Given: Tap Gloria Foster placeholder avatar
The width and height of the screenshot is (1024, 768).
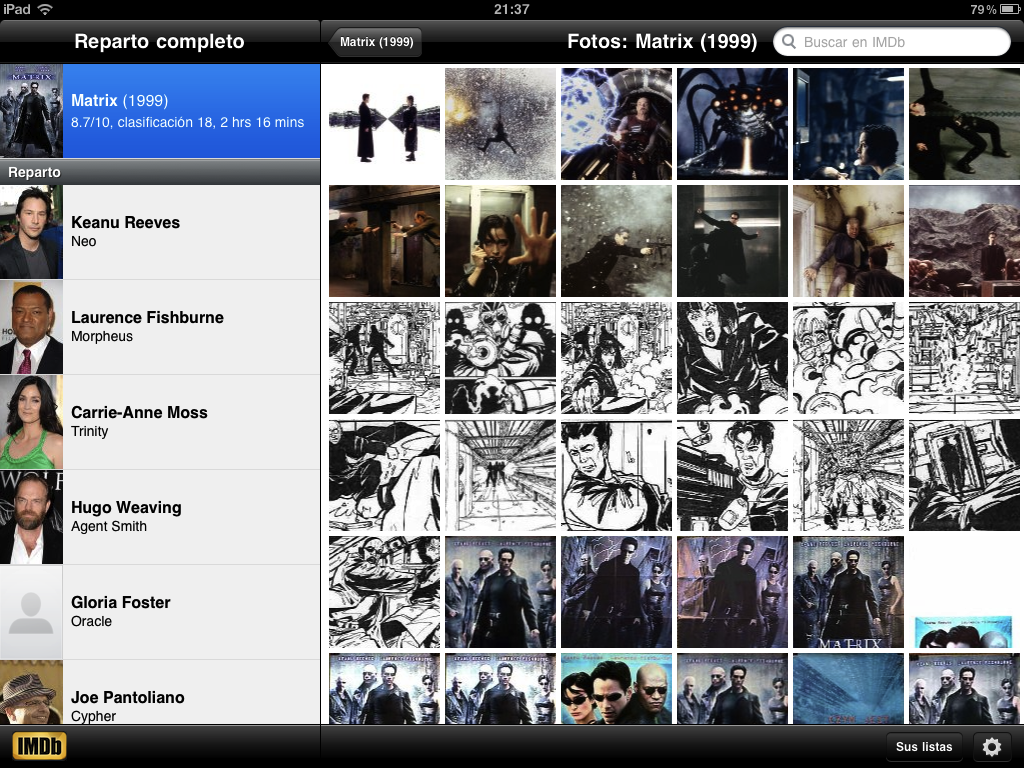Looking at the screenshot, I should coord(31,612).
